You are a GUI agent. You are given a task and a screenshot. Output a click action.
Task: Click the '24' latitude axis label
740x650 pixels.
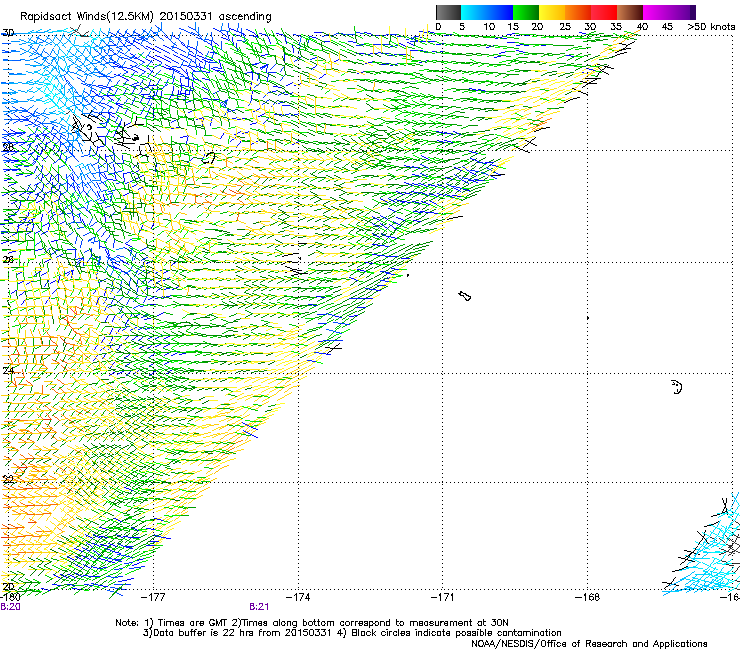(x=8, y=371)
